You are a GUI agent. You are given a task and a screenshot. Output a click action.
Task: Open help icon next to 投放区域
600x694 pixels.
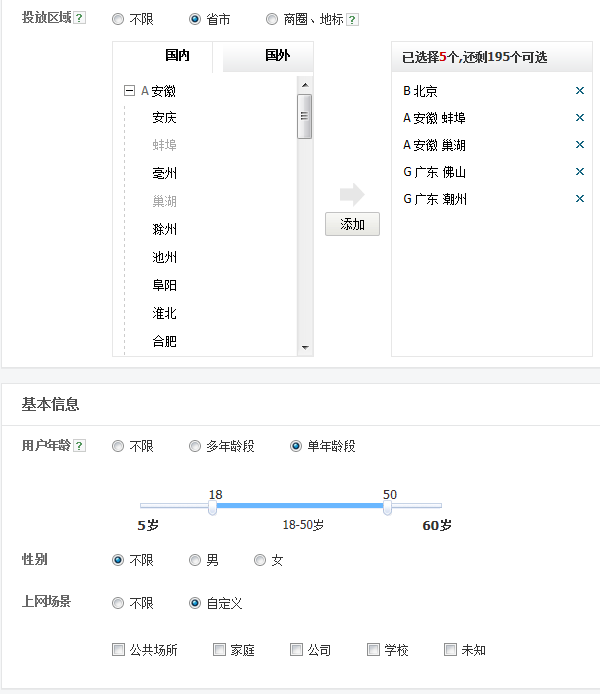coord(79,19)
